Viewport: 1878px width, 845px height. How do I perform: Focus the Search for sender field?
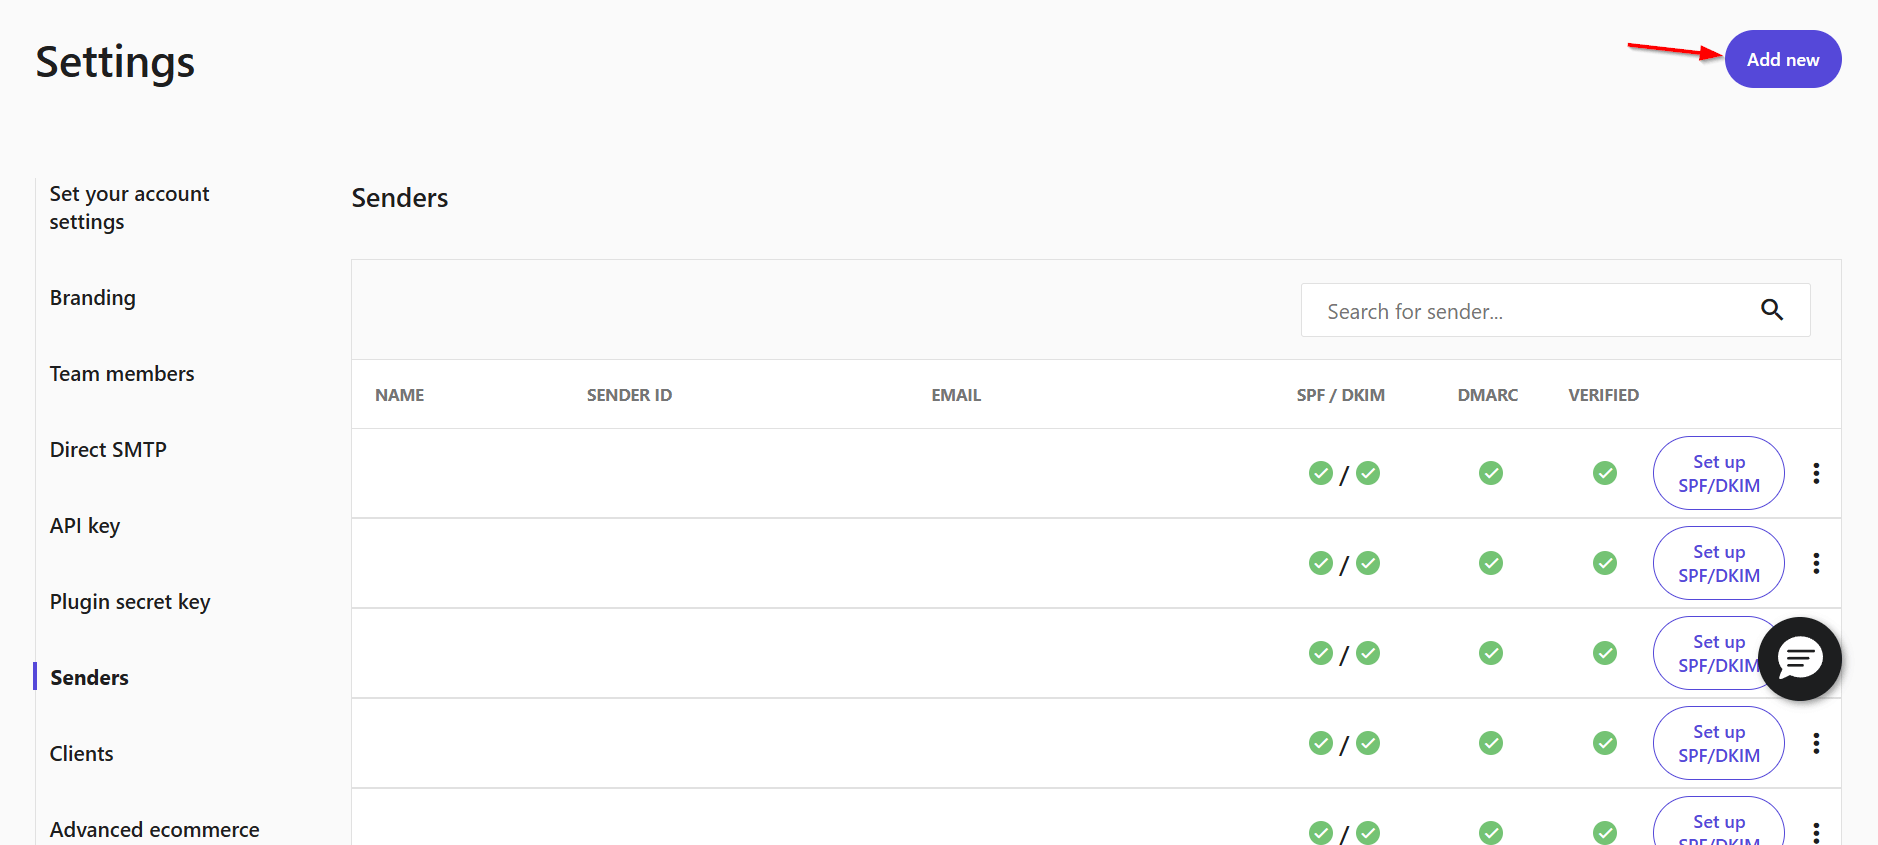[1555, 310]
